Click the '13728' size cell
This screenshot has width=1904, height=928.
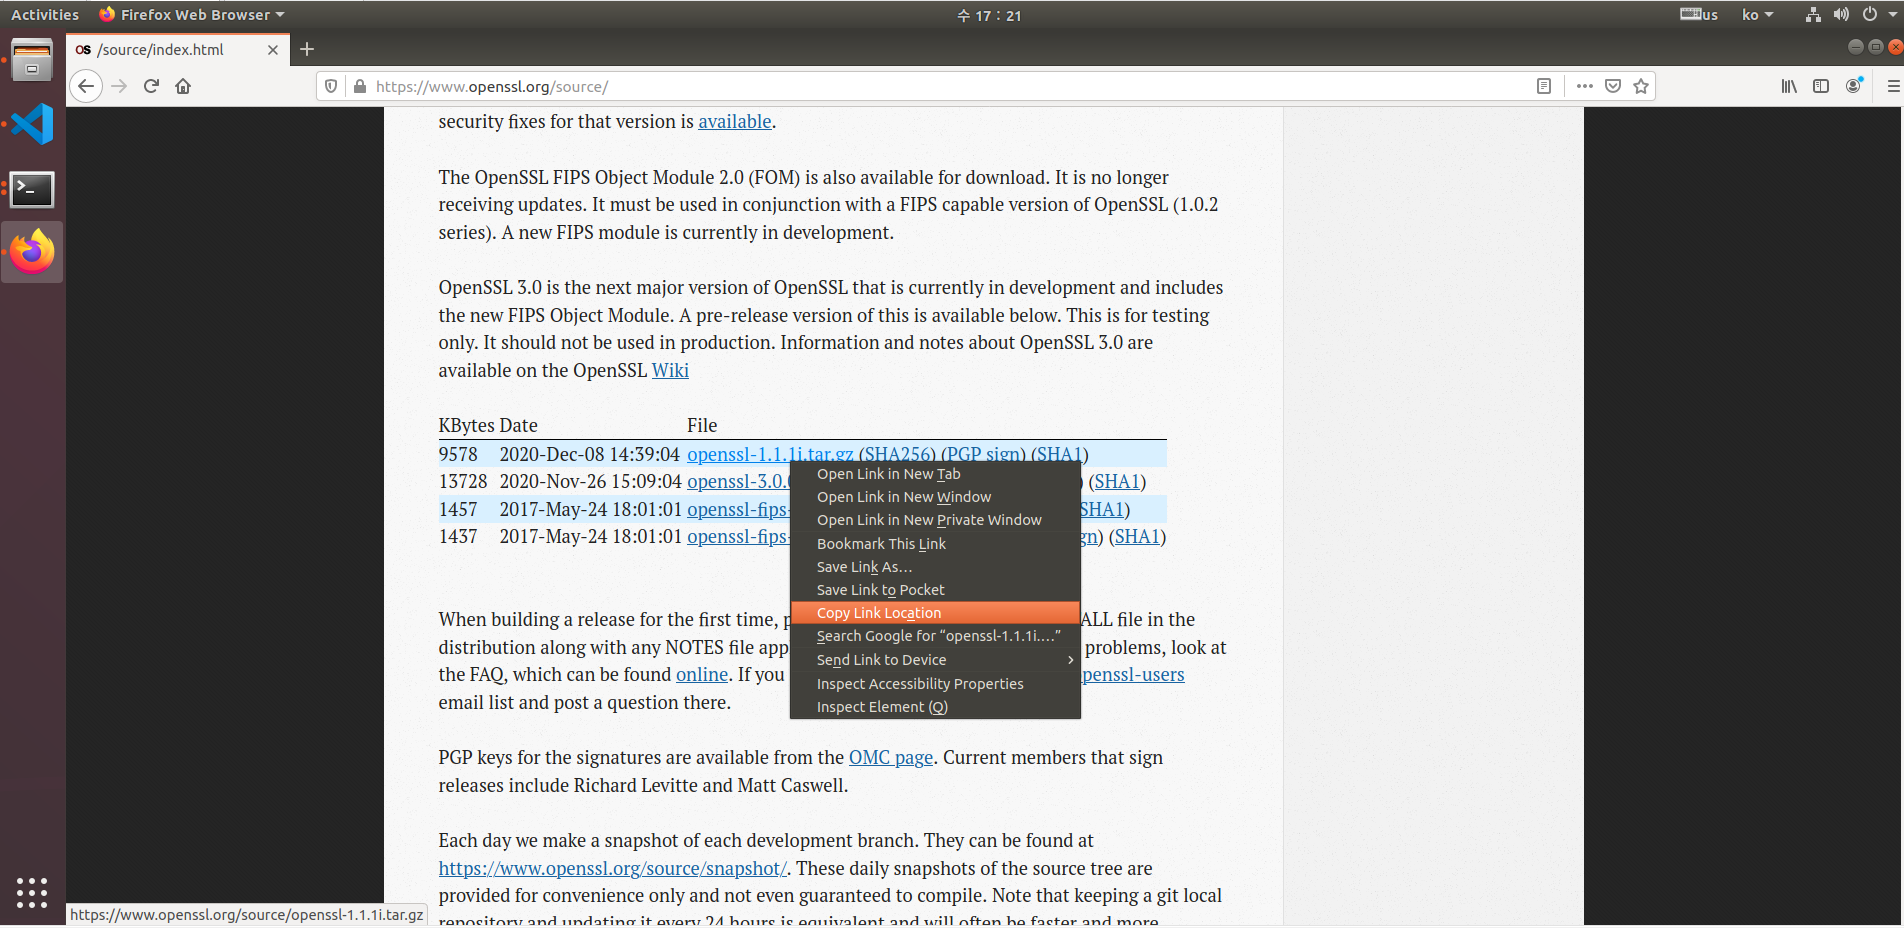point(463,482)
